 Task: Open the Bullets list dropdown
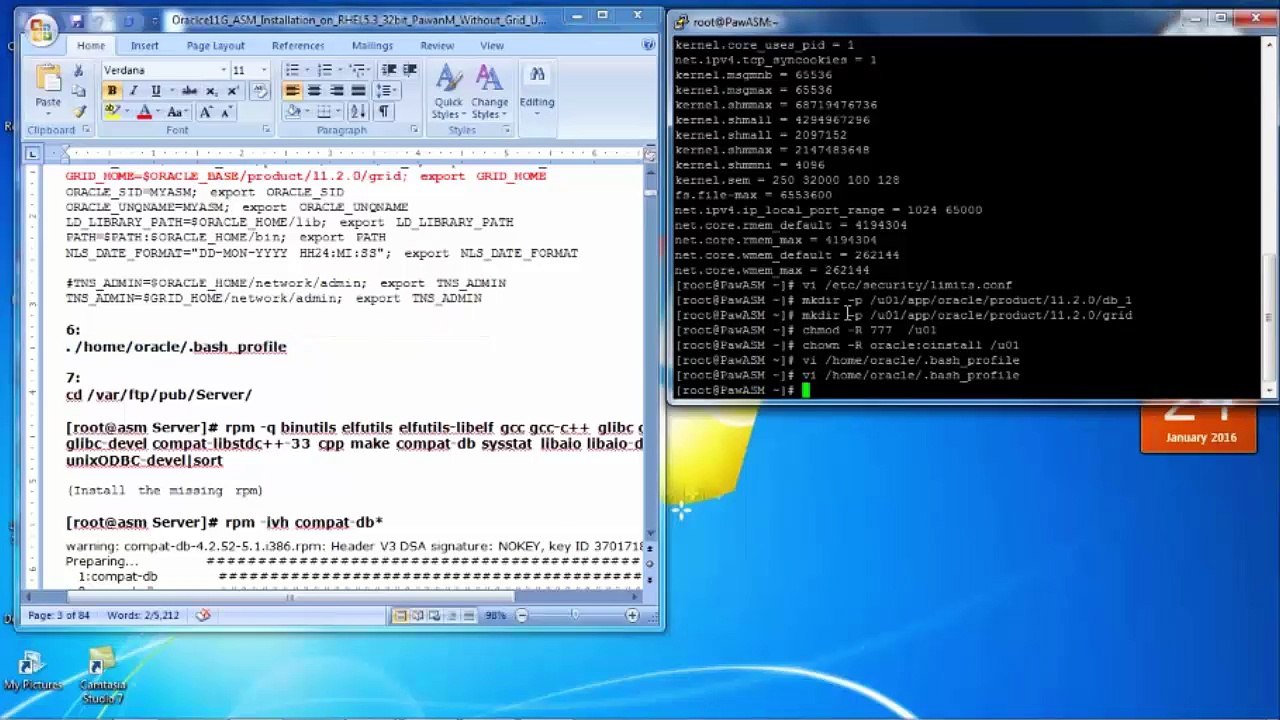[x=306, y=70]
